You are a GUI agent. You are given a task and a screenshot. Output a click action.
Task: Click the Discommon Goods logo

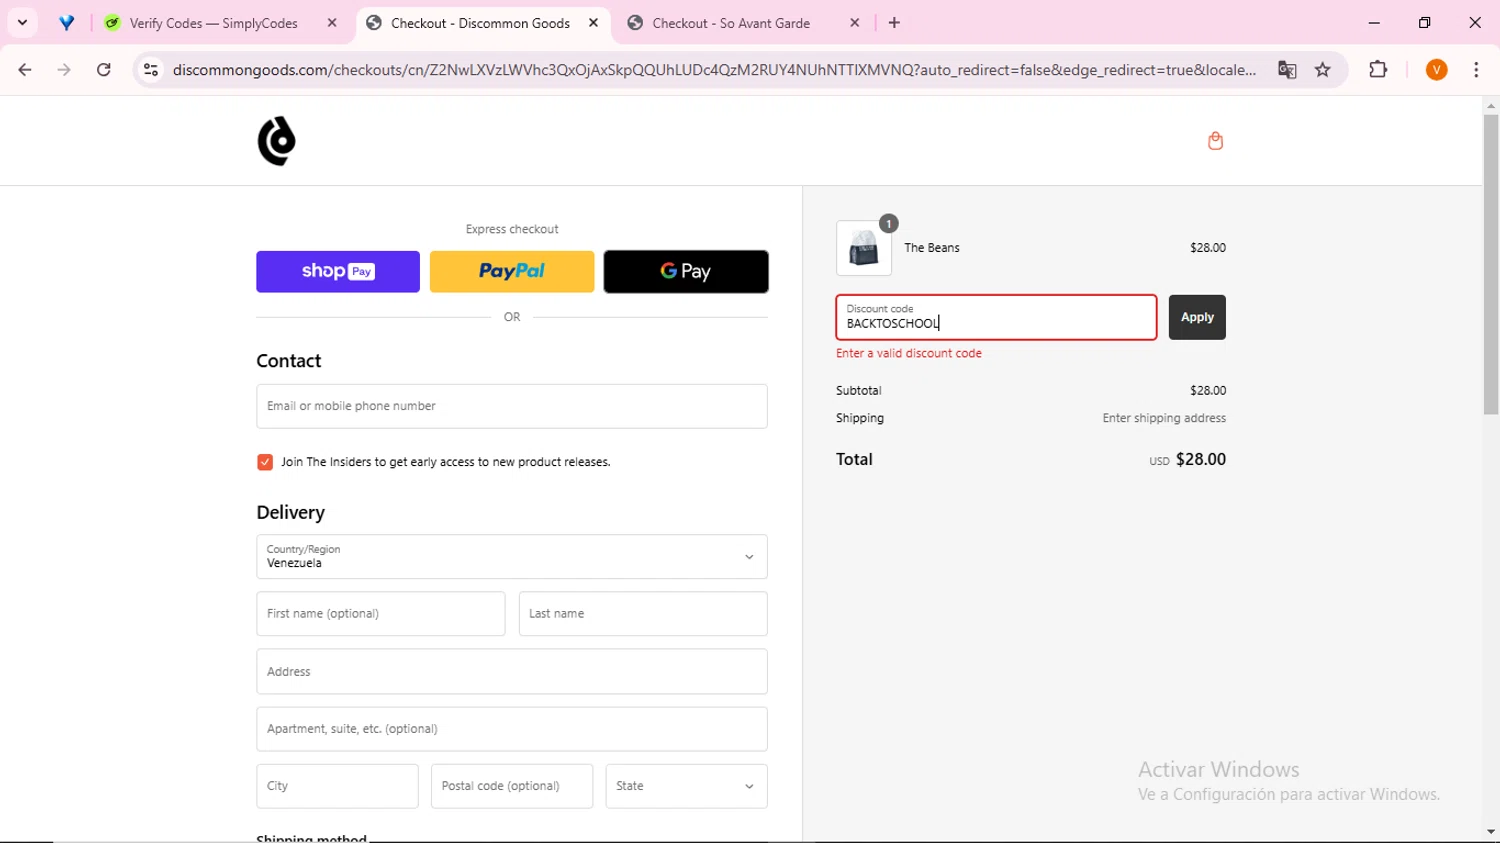pos(276,141)
